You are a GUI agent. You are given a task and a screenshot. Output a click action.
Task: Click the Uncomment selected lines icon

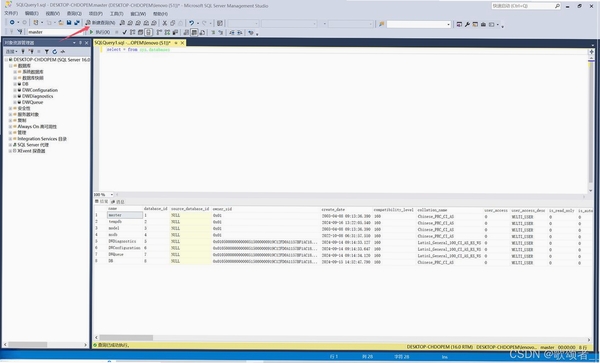tap(221, 33)
